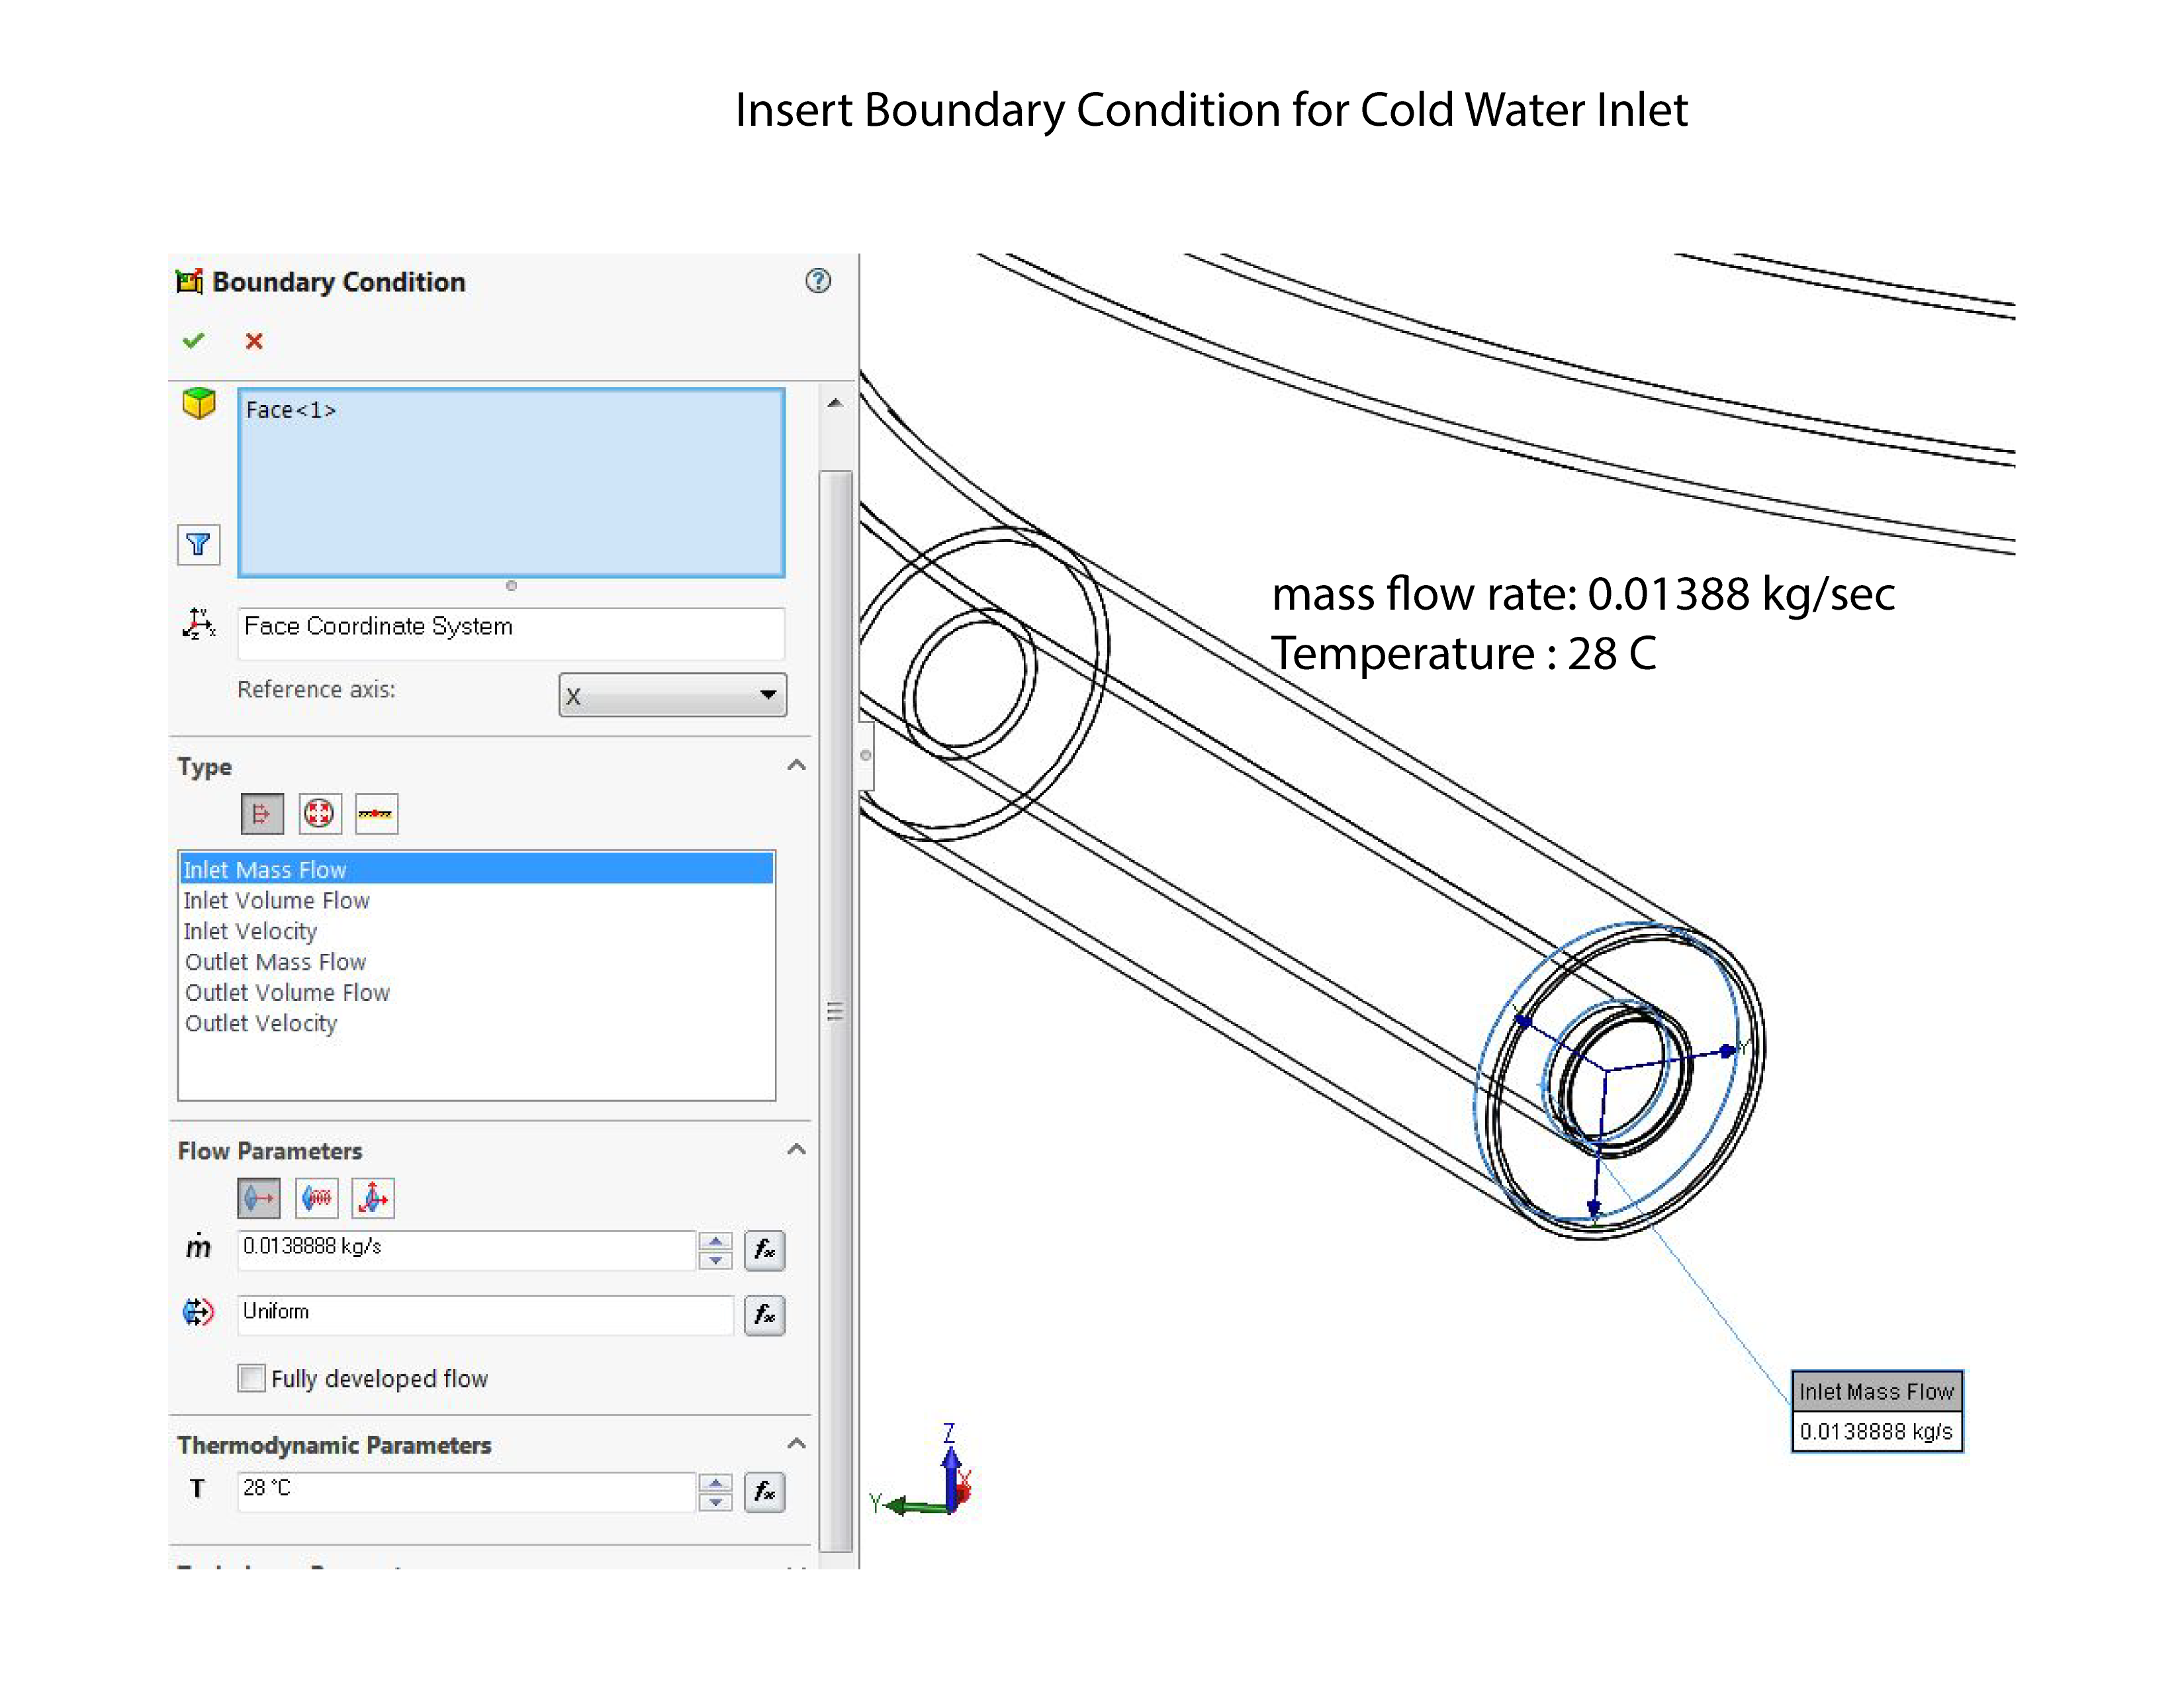Click dependency button beside mass flow rate
2184x1688 pixels.
click(x=764, y=1250)
